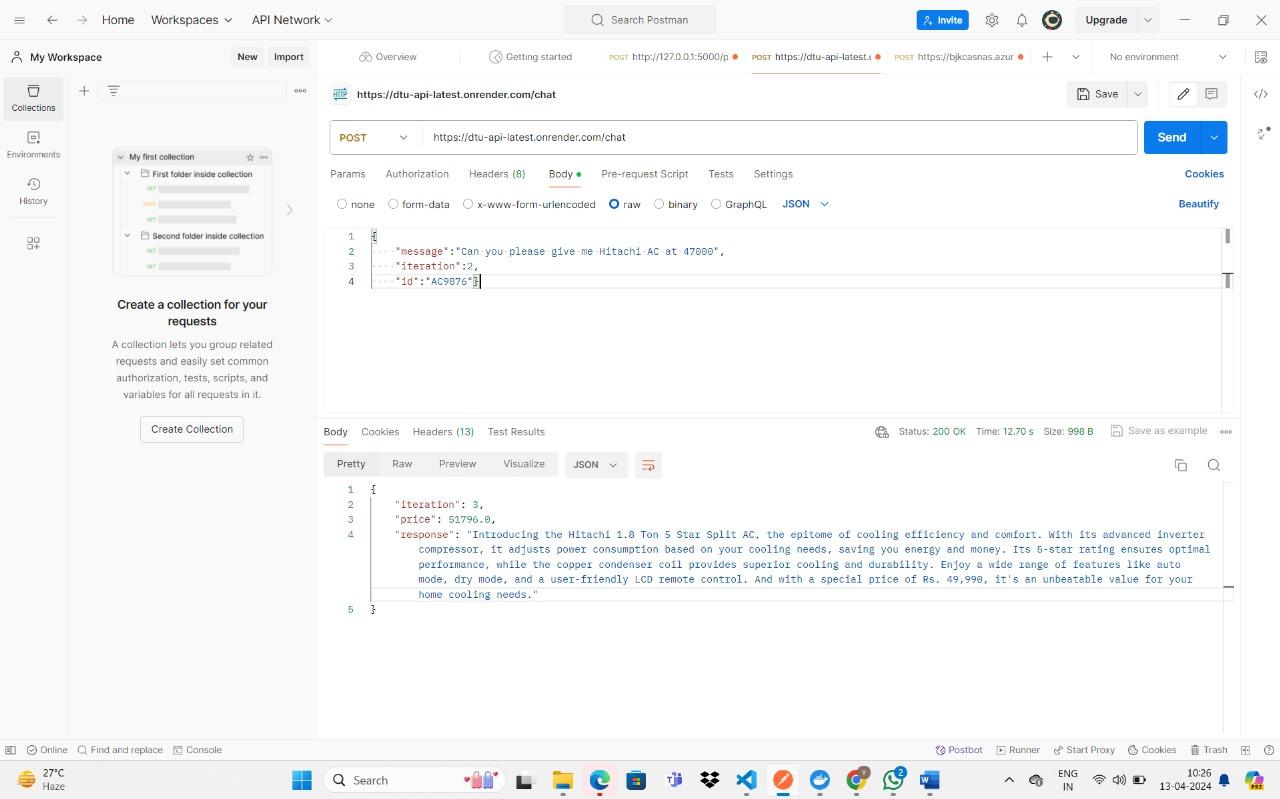This screenshot has width=1280, height=799.
Task: Open the Word taskbar icon
Action: click(930, 780)
